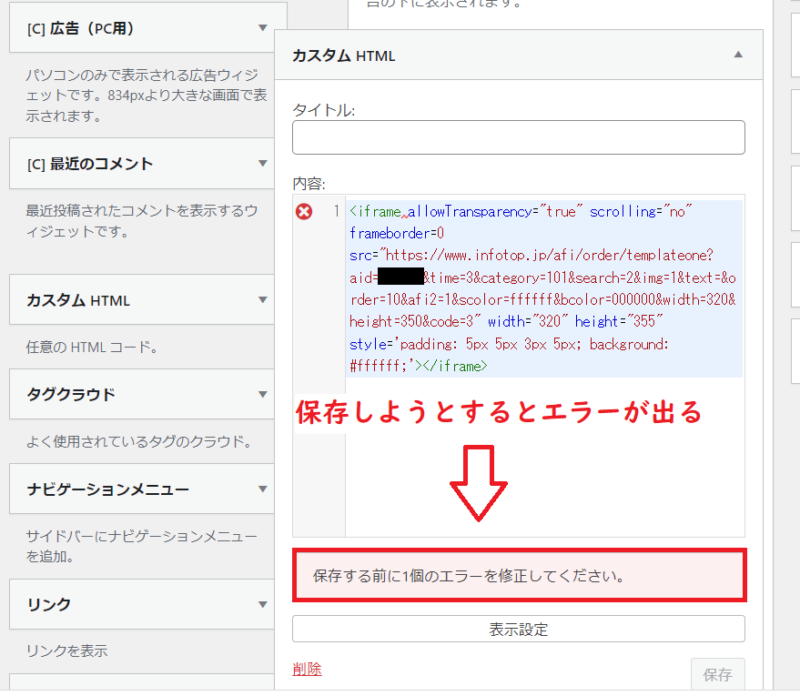Image resolution: width=800 pixels, height=696 pixels.
Task: Expand the リンク widget arrow
Action: click(x=262, y=604)
